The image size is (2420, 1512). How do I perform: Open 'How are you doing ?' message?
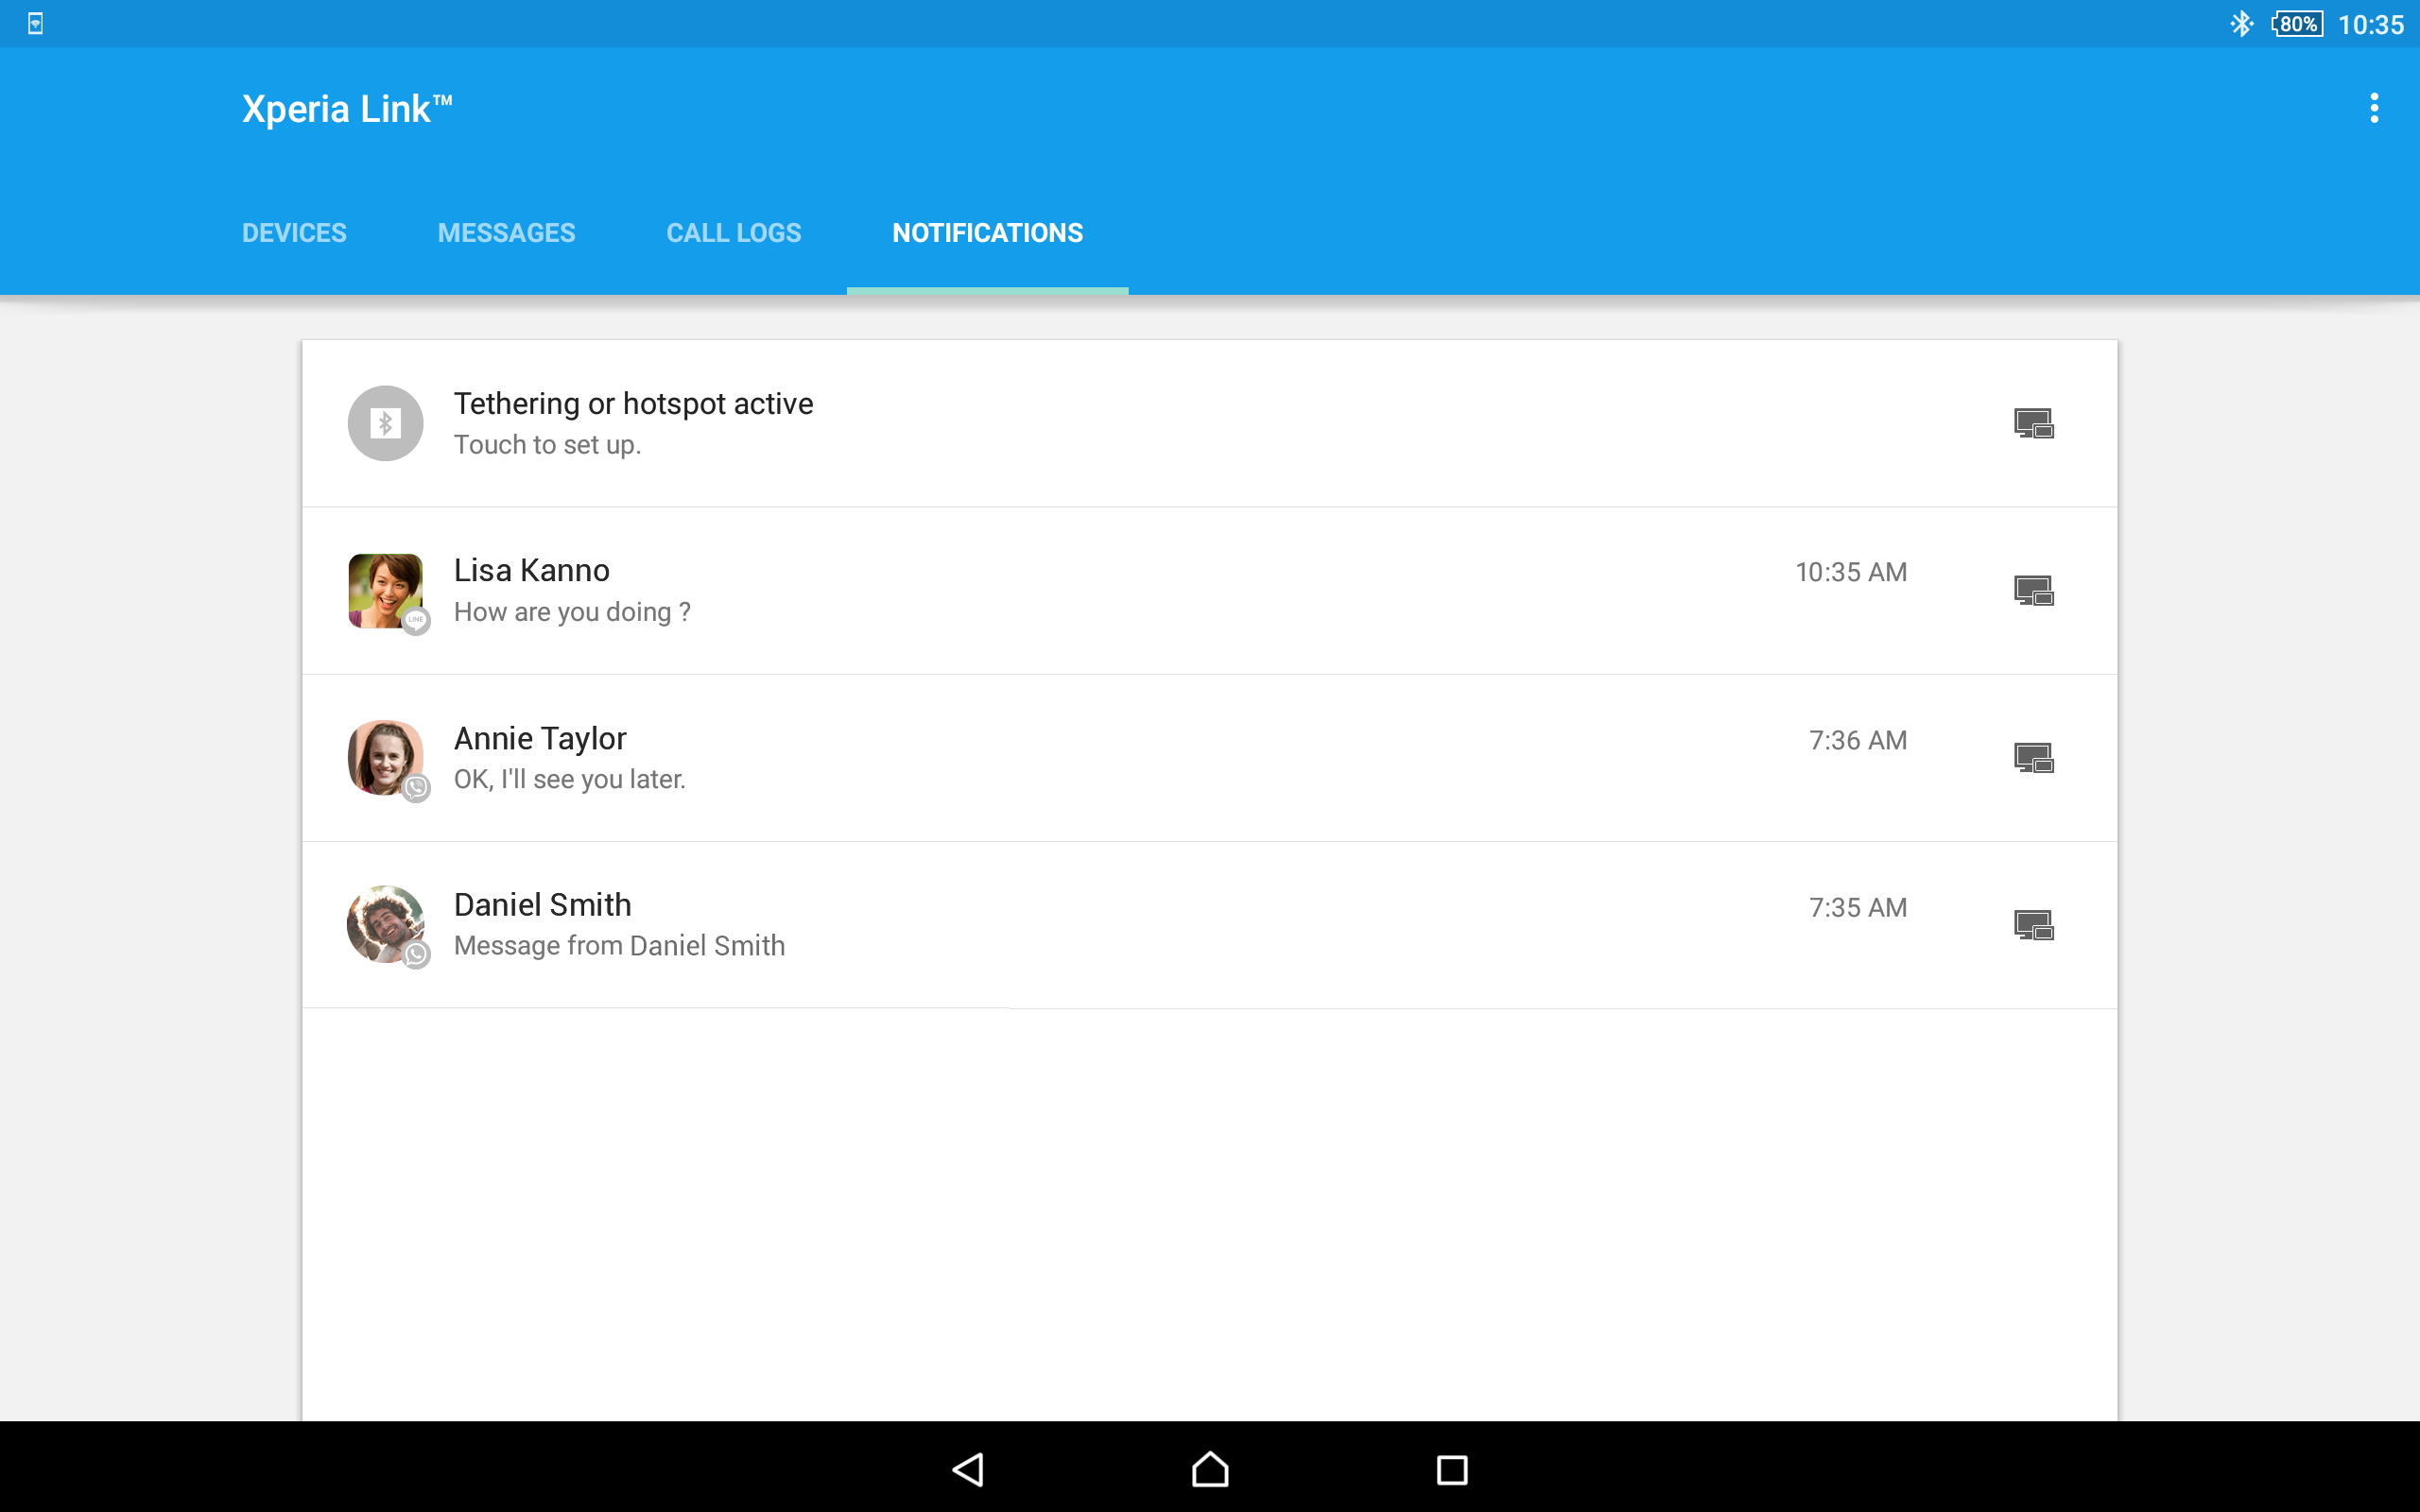click(x=572, y=612)
